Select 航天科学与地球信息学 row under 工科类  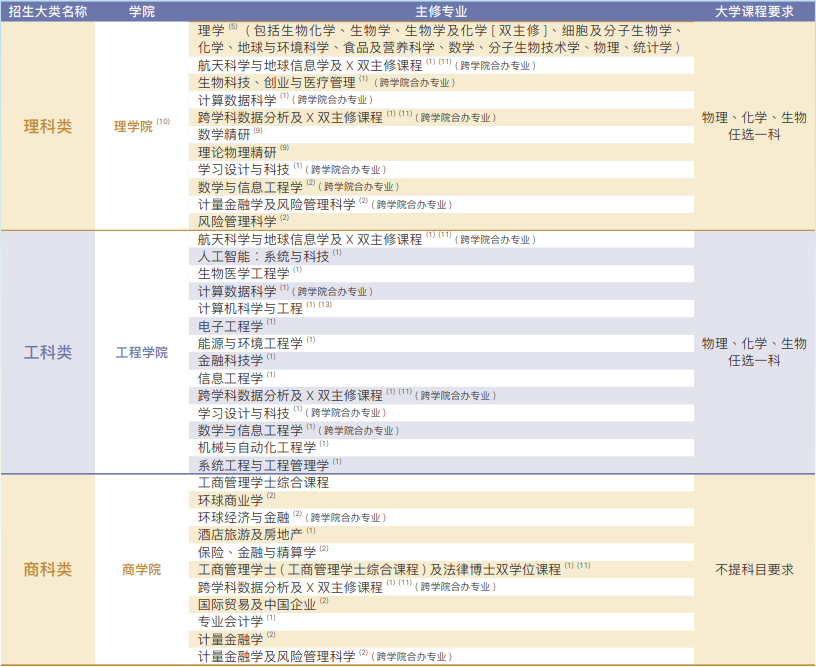[441, 239]
